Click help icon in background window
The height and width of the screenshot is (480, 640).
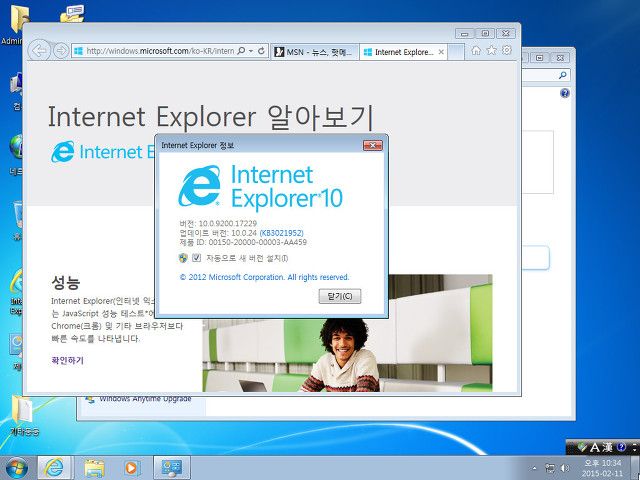pyautogui.click(x=564, y=93)
